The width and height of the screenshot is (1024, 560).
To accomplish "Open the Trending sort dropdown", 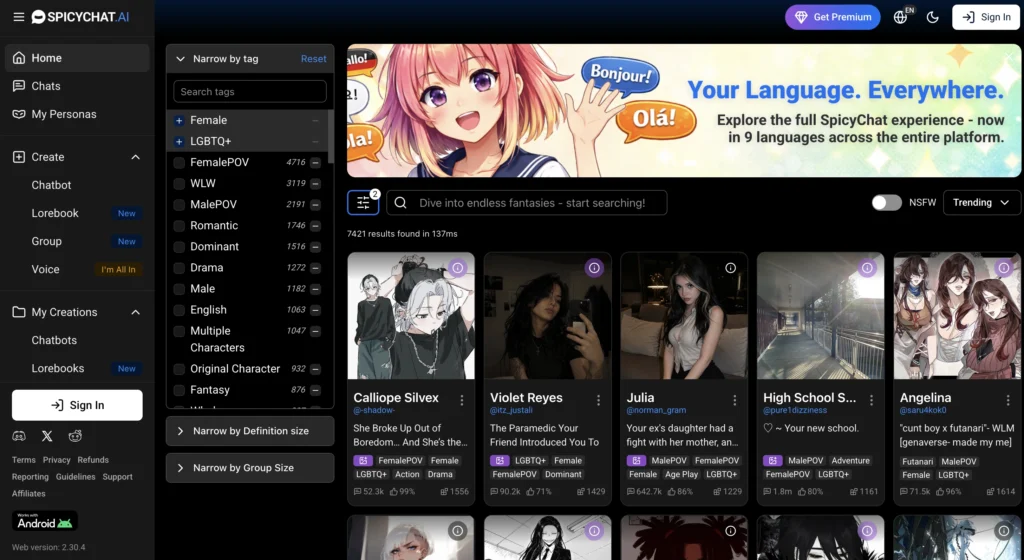I will [982, 202].
